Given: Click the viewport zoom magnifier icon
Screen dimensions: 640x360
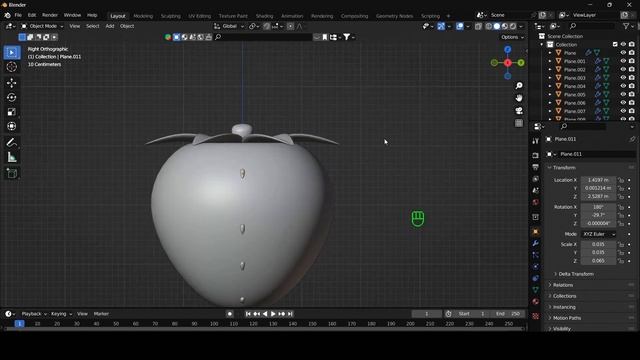Looking at the screenshot, I should [x=519, y=86].
